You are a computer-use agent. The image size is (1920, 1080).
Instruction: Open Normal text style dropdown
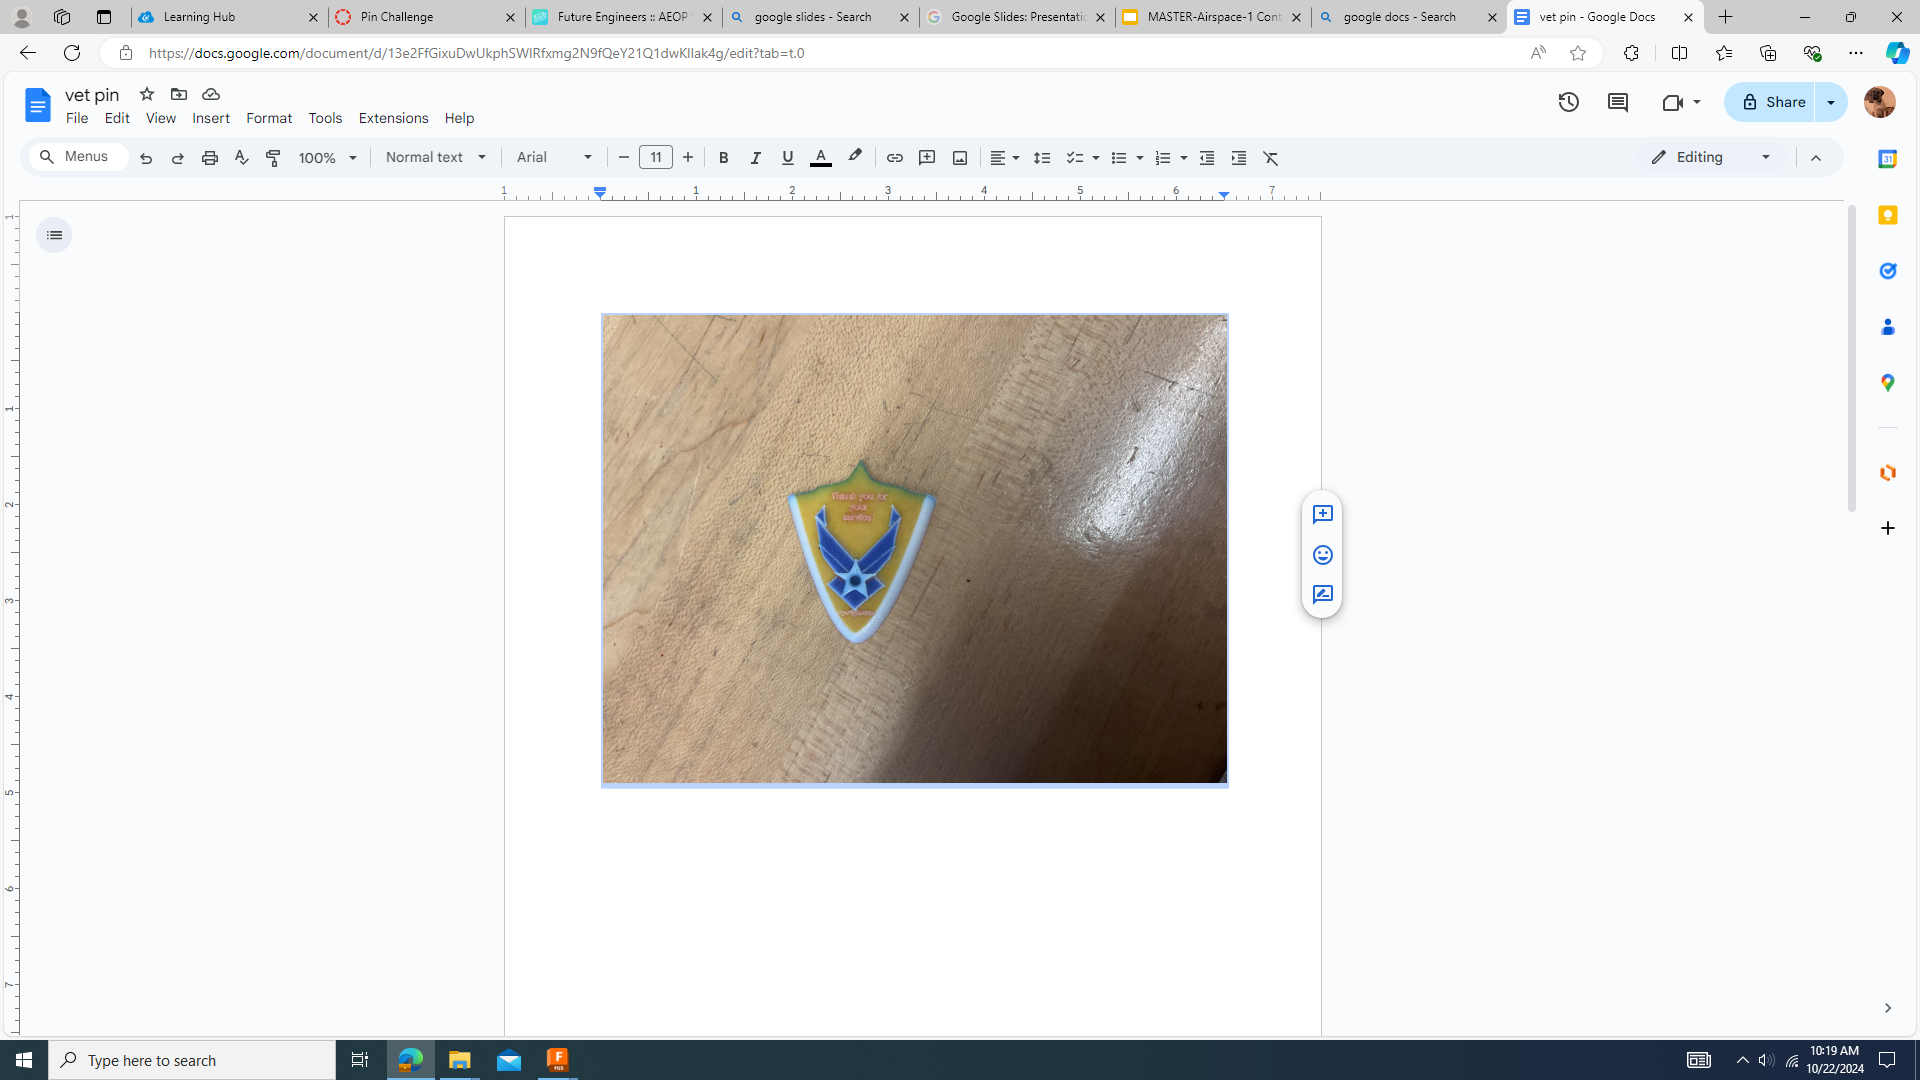(x=436, y=158)
